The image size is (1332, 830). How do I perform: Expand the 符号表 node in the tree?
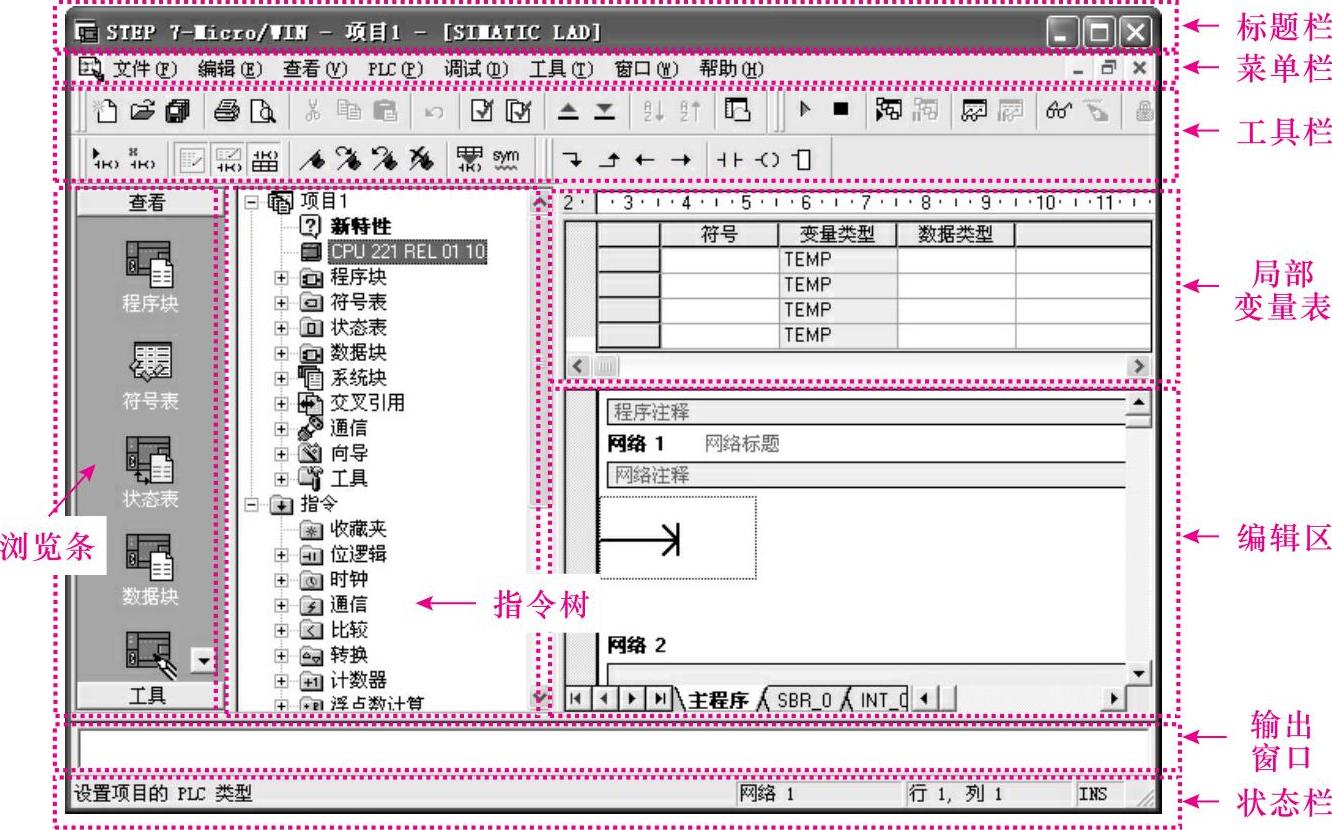(x=282, y=301)
